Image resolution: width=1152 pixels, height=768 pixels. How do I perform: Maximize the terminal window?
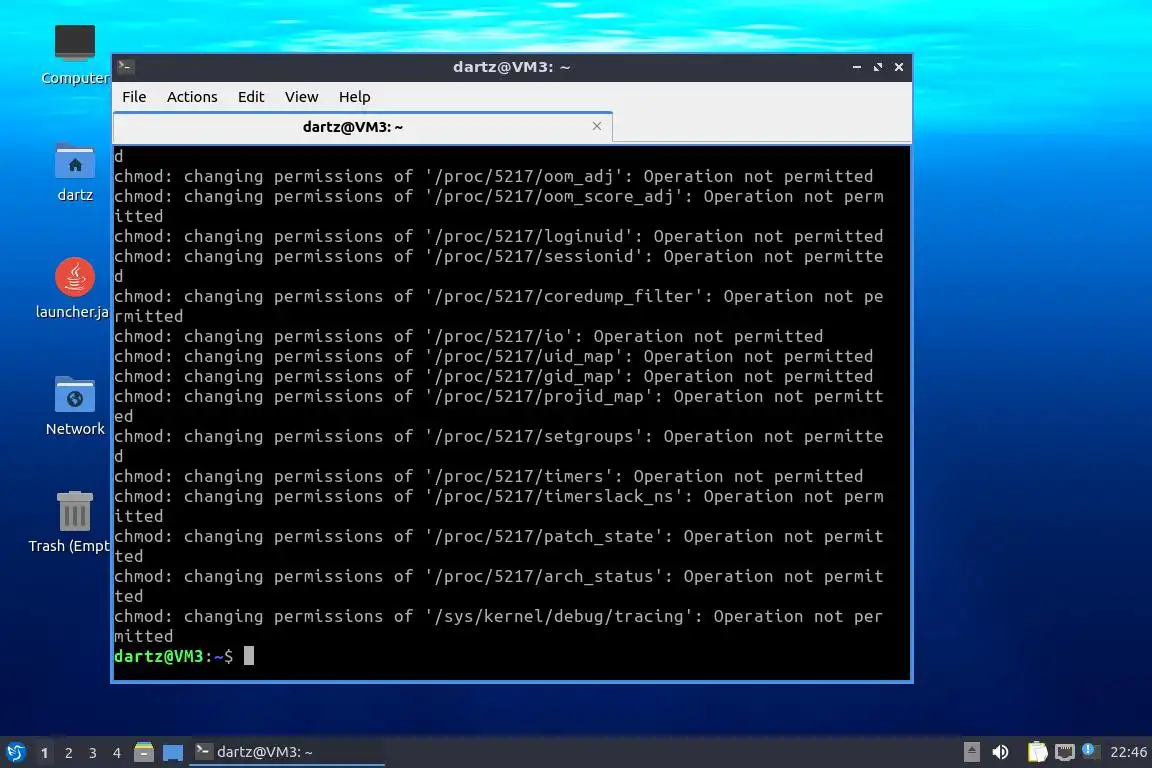[877, 67]
